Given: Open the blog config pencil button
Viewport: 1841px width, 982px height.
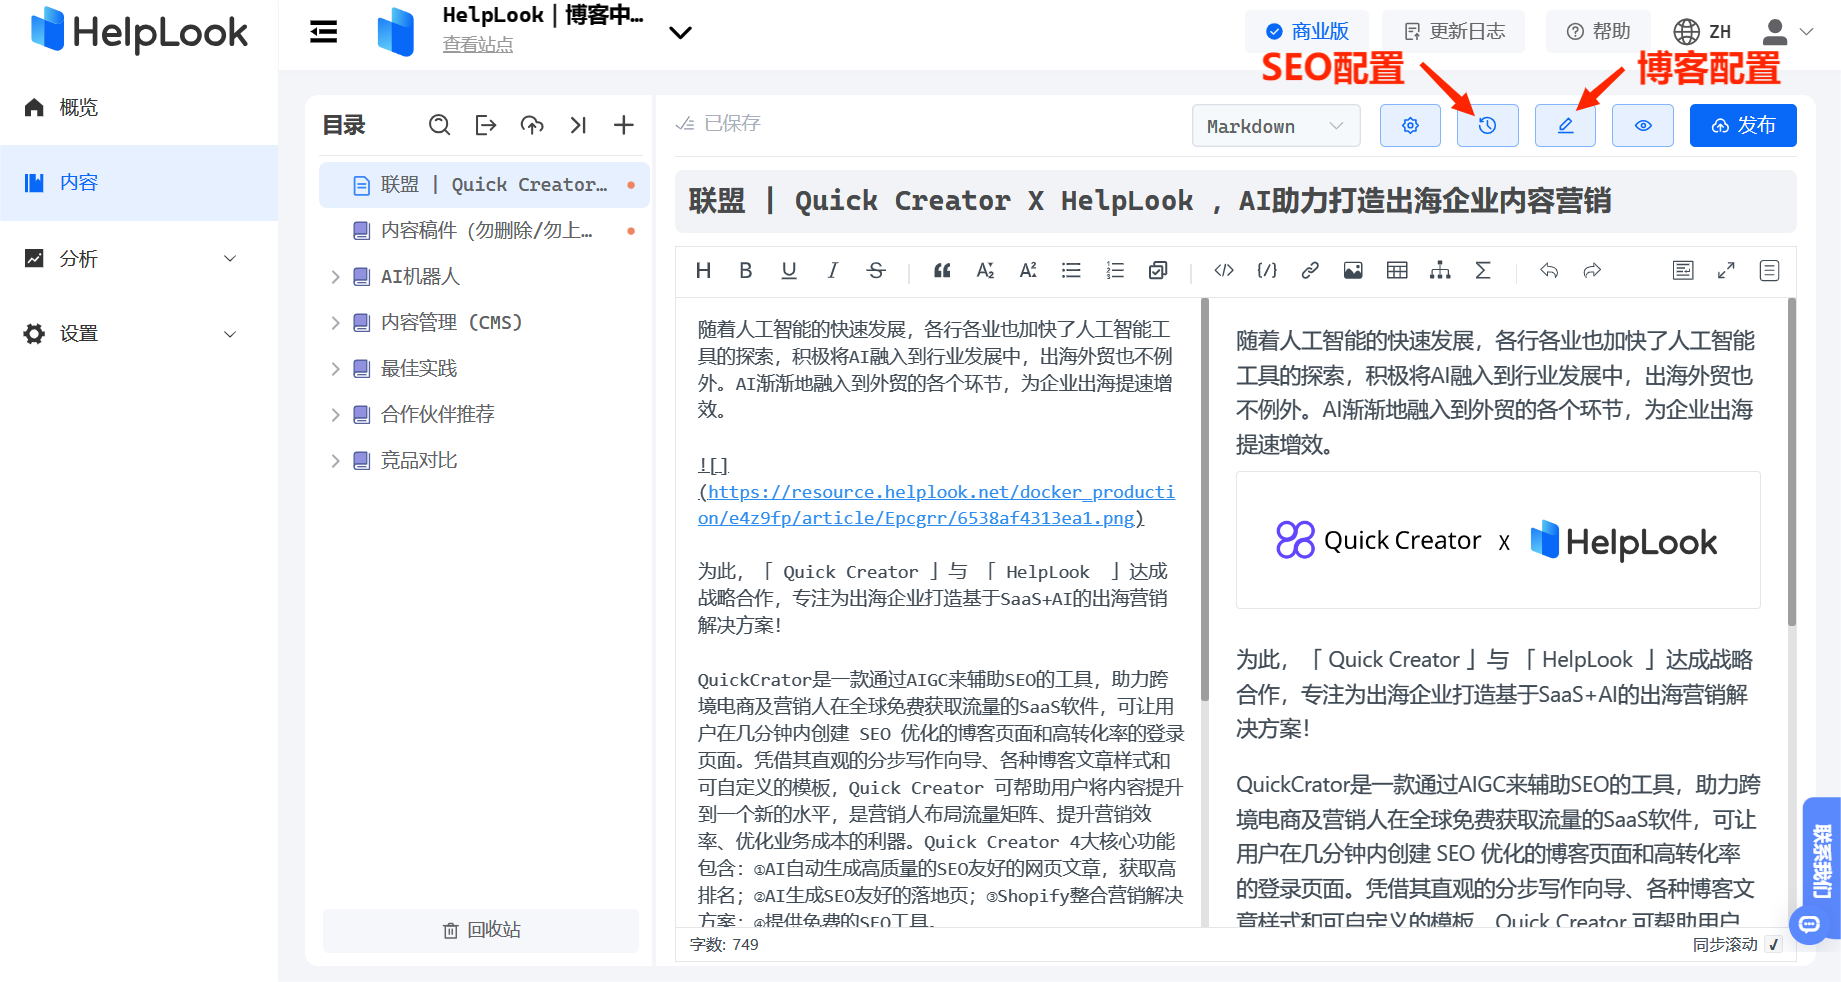Looking at the screenshot, I should coord(1565,125).
